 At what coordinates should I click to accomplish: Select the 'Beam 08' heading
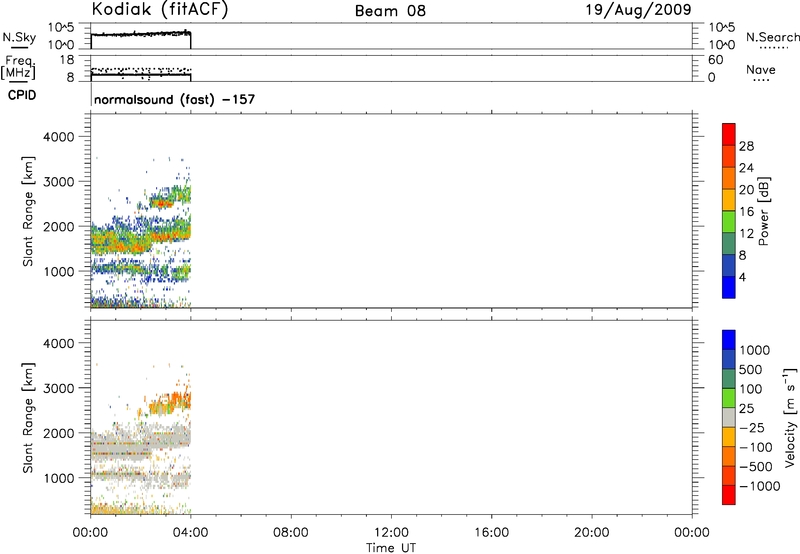390,11
